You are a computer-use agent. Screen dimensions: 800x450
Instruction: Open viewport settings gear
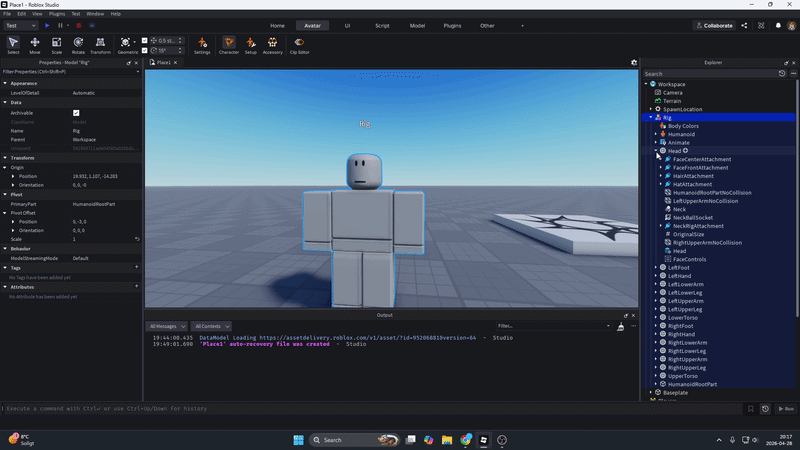pyautogui.click(x=634, y=62)
